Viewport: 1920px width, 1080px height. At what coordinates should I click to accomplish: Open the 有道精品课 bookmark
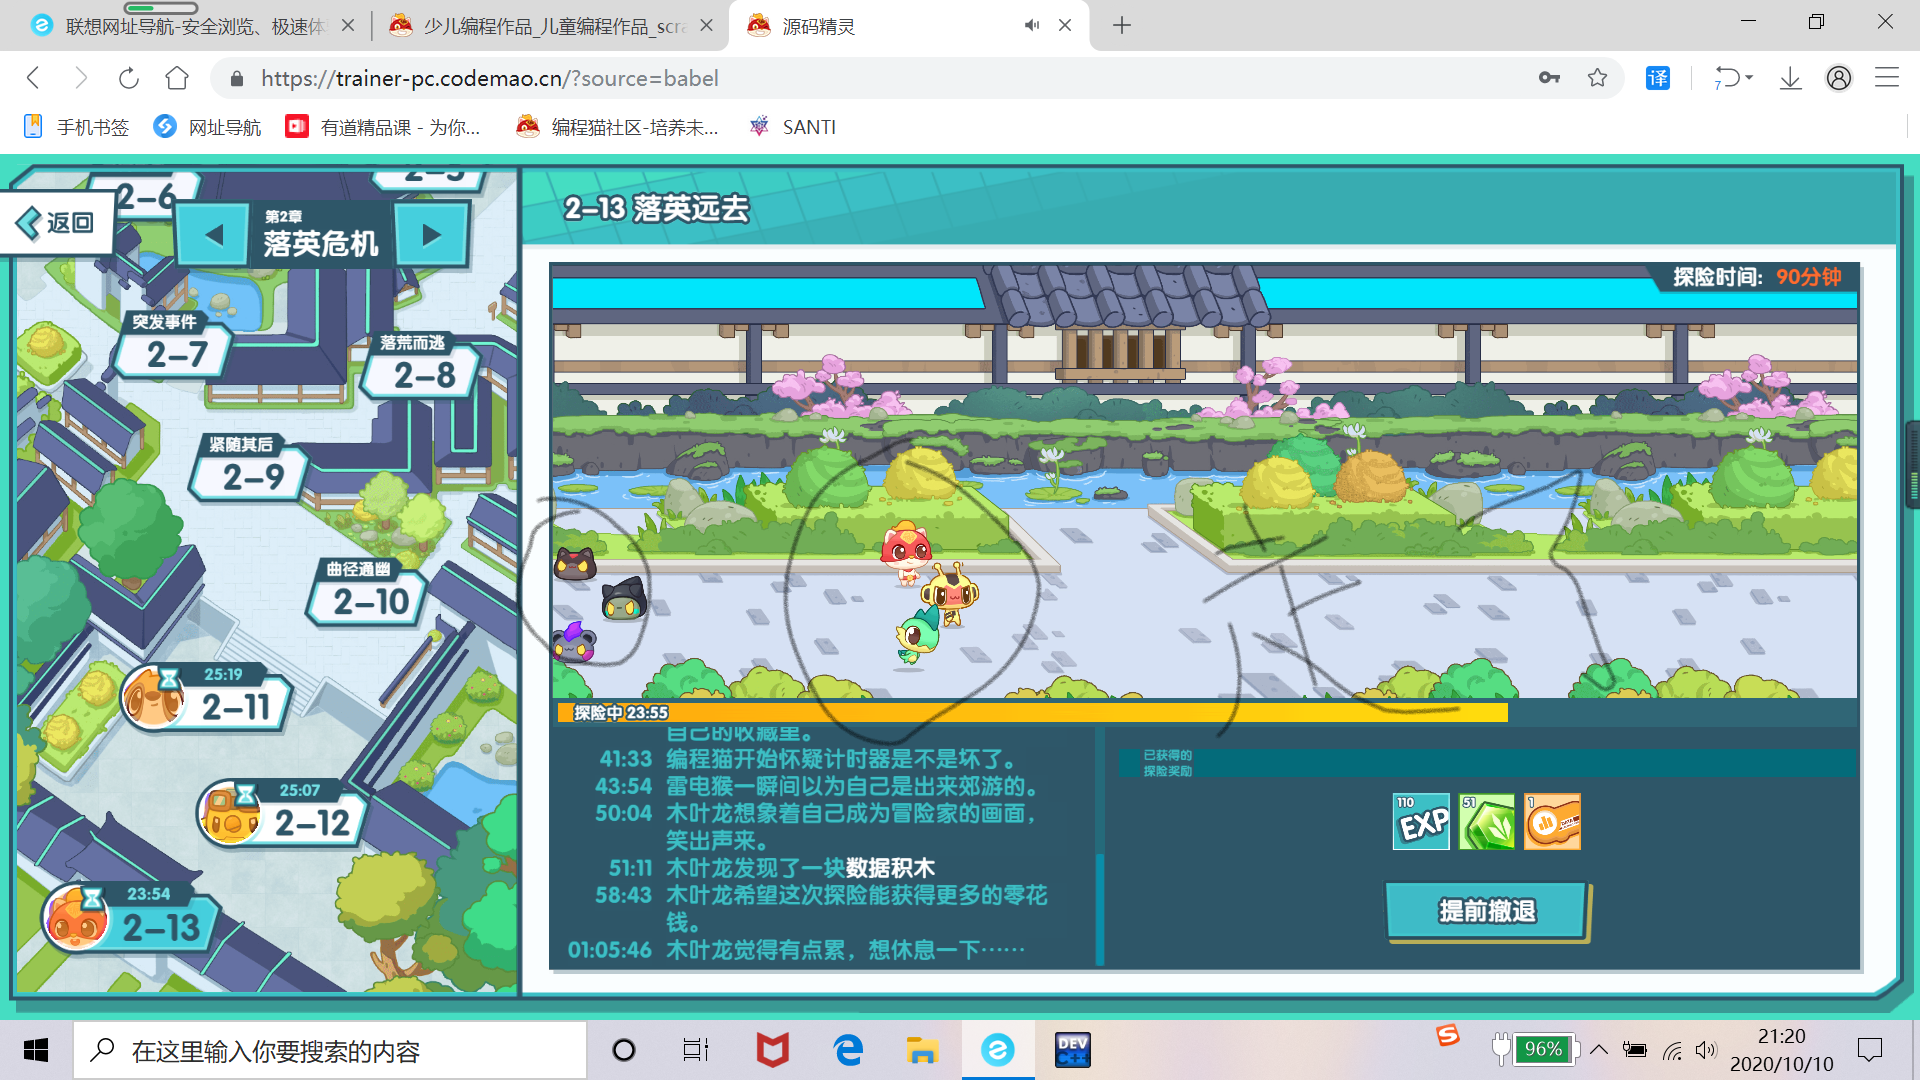(x=383, y=127)
